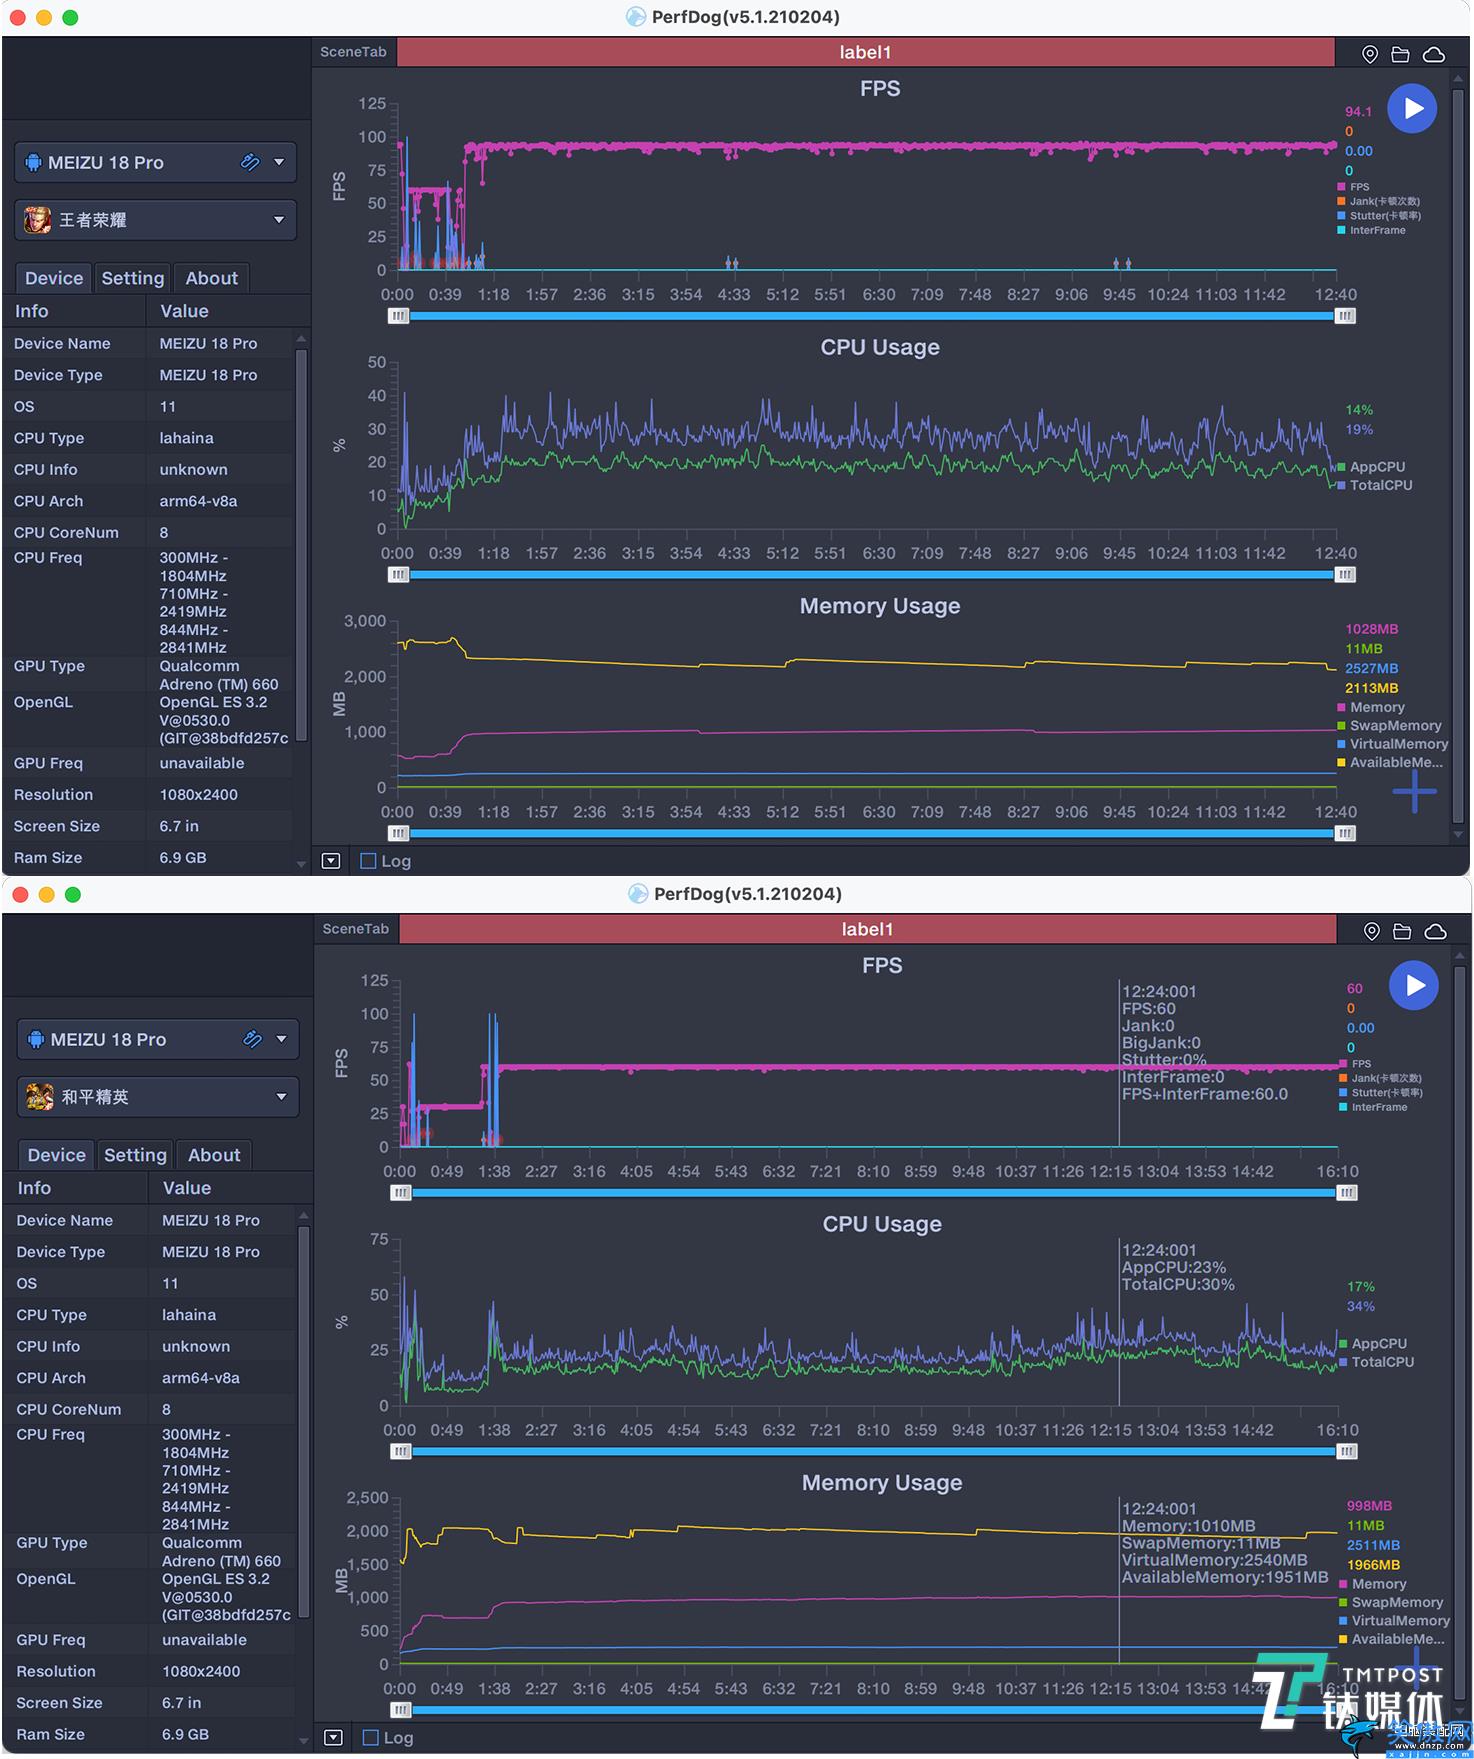Toggle TotalCPU legend entry in the top window
The image size is (1474, 1759).
point(1376,485)
